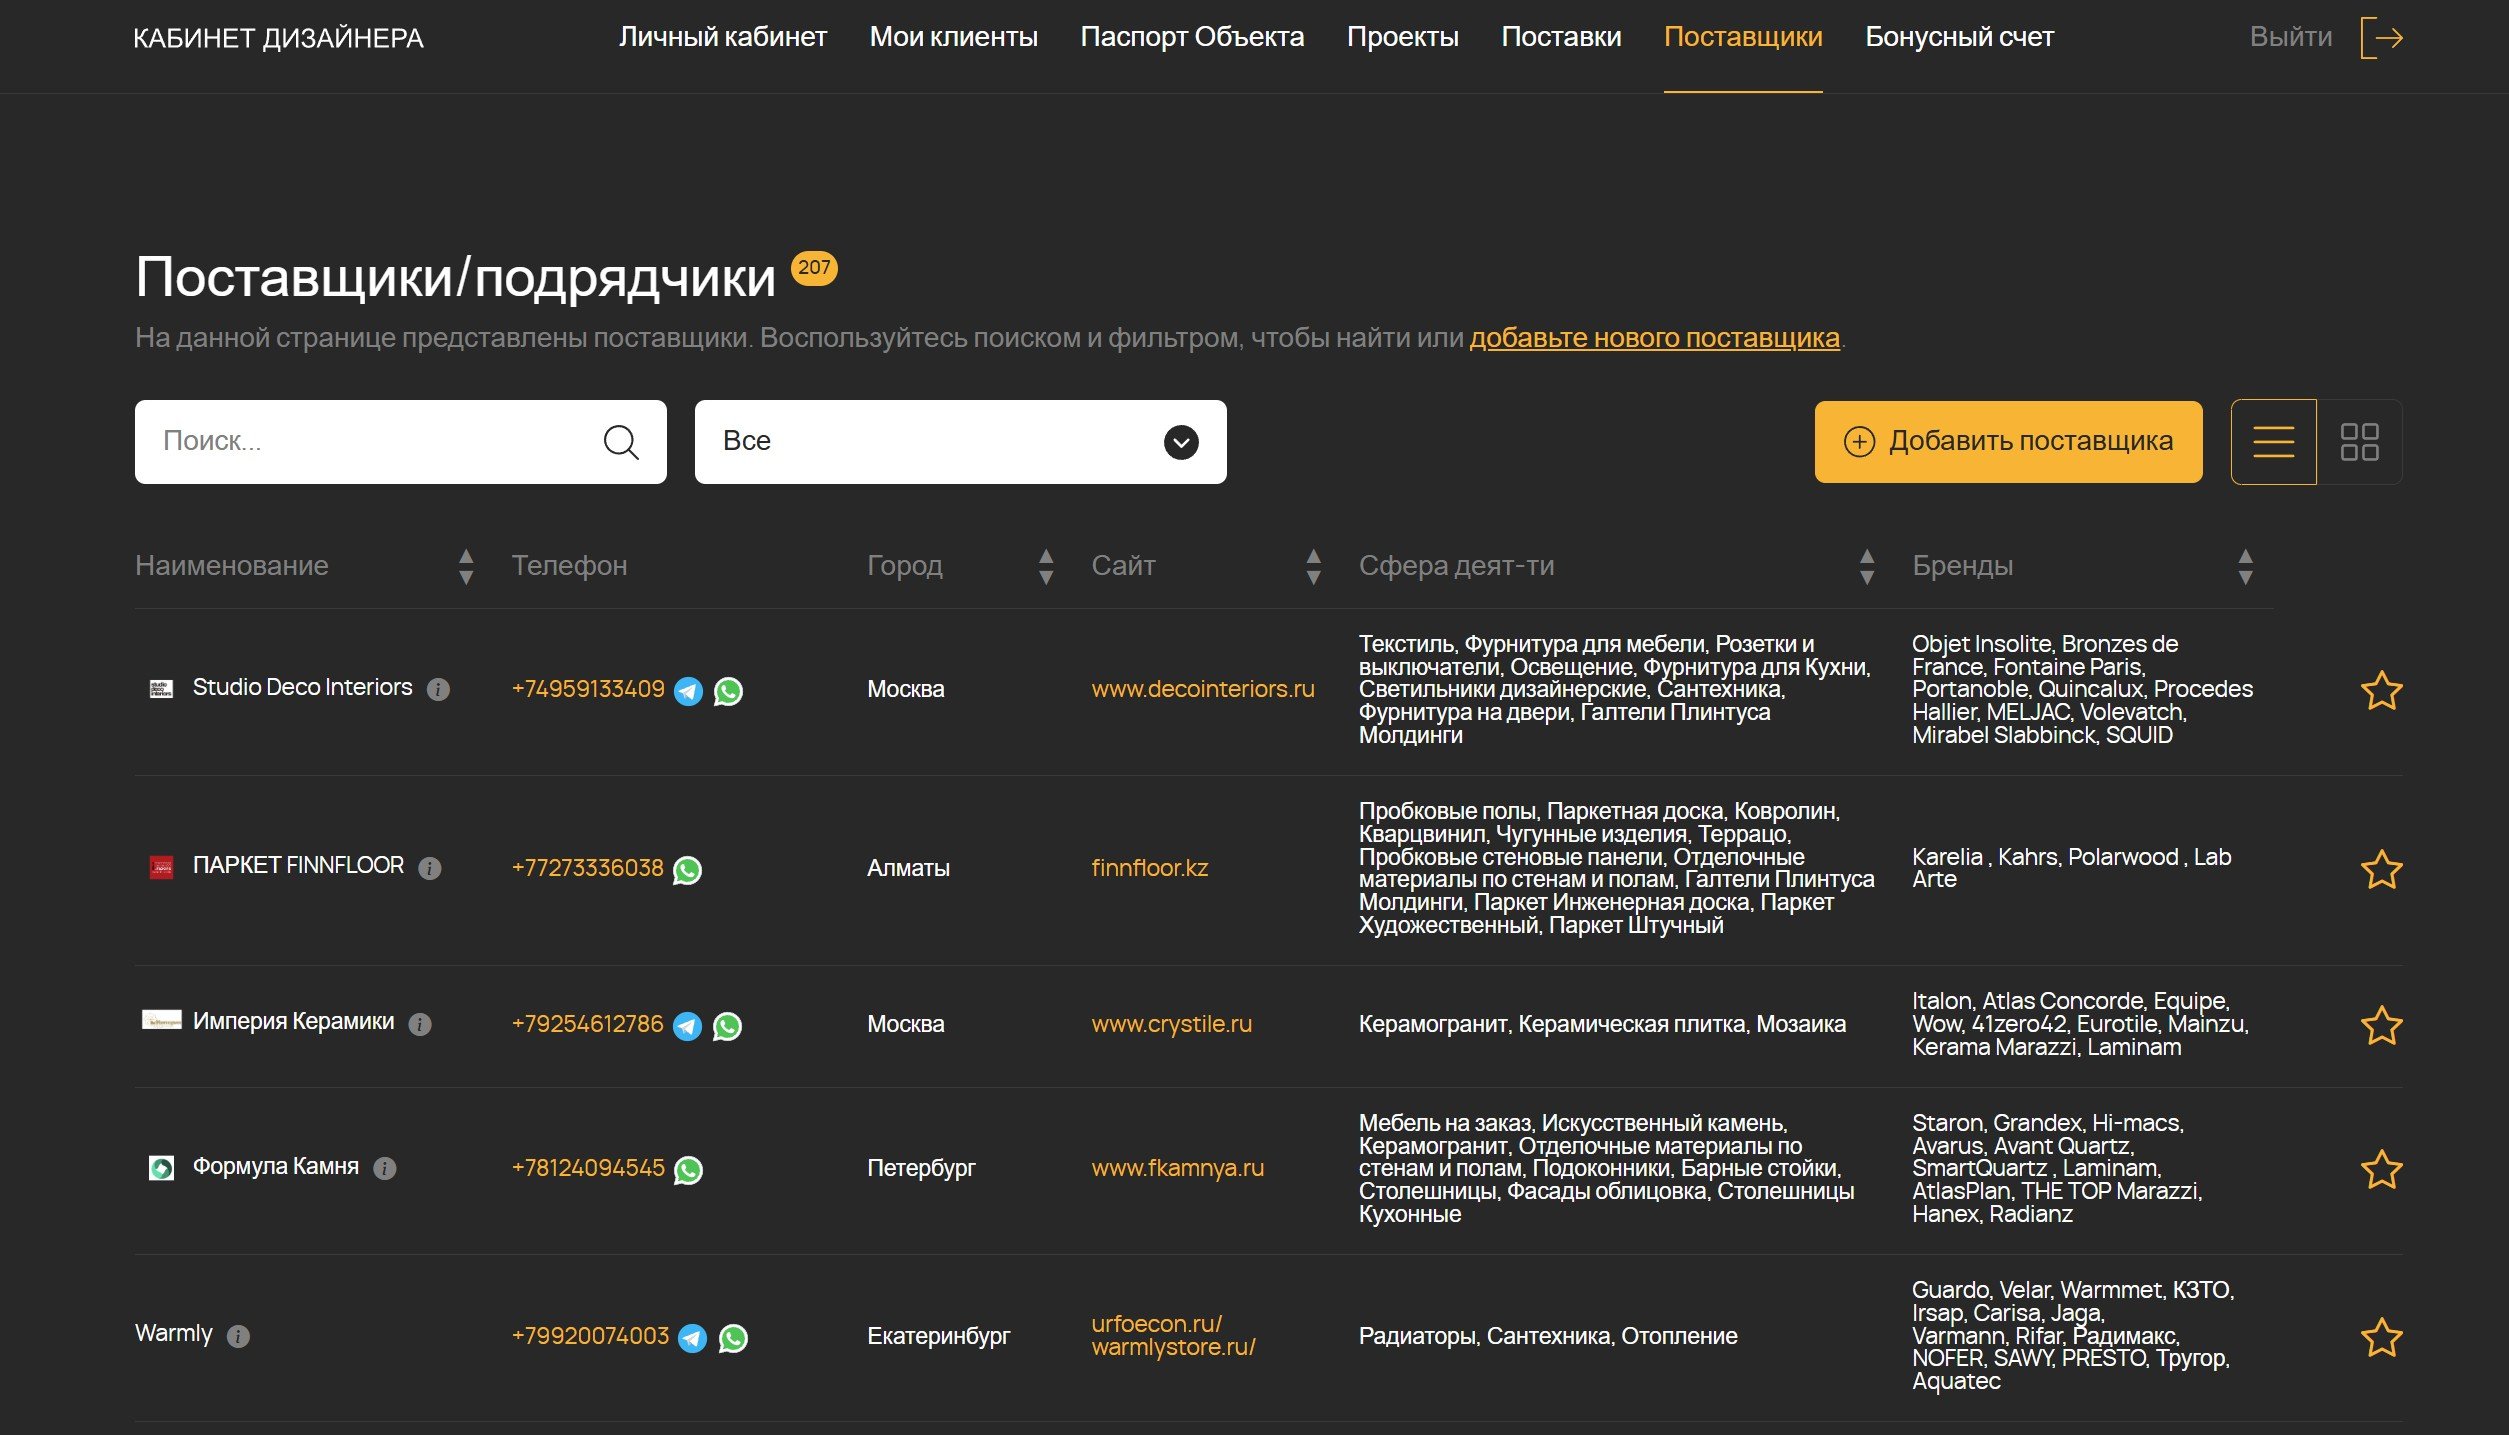Open Telegram chat for Studio Deco Interiors

(688, 691)
